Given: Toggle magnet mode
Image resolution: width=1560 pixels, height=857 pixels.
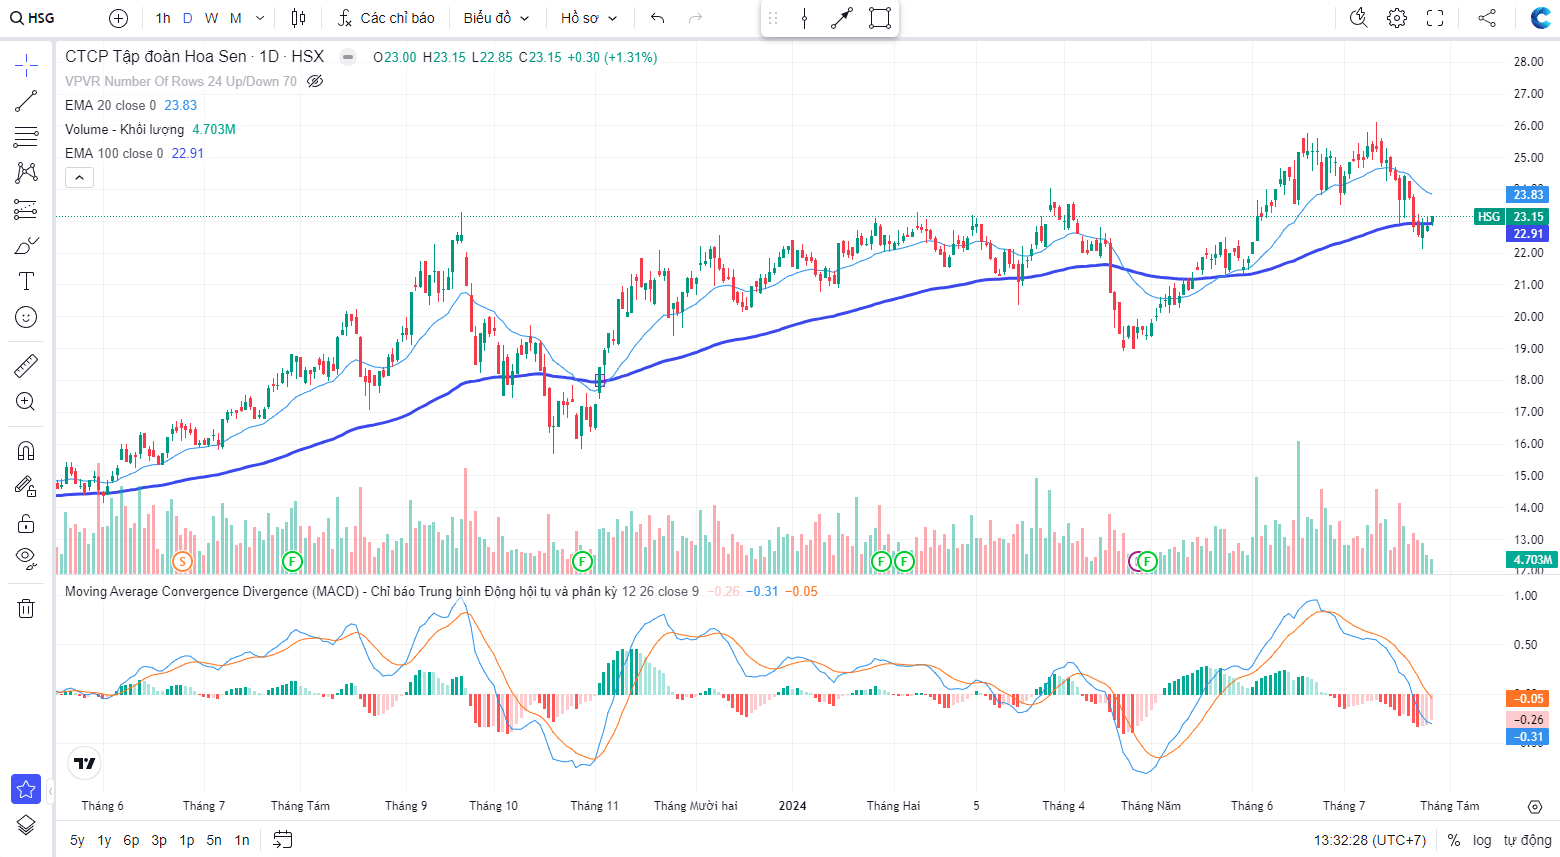Looking at the screenshot, I should coord(26,451).
